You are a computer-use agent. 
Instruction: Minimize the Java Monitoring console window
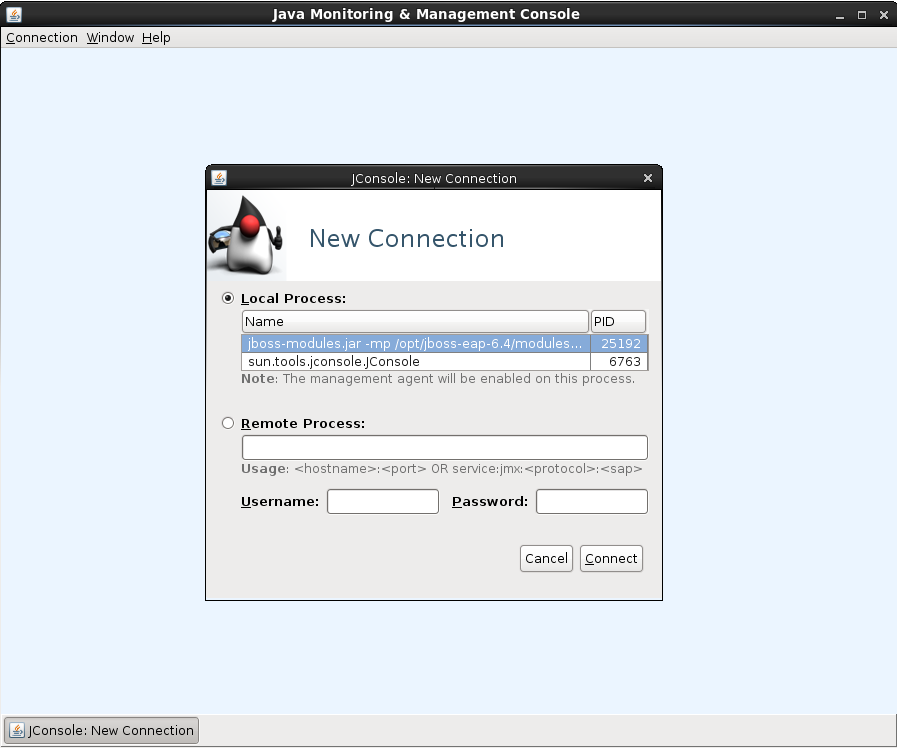click(840, 15)
